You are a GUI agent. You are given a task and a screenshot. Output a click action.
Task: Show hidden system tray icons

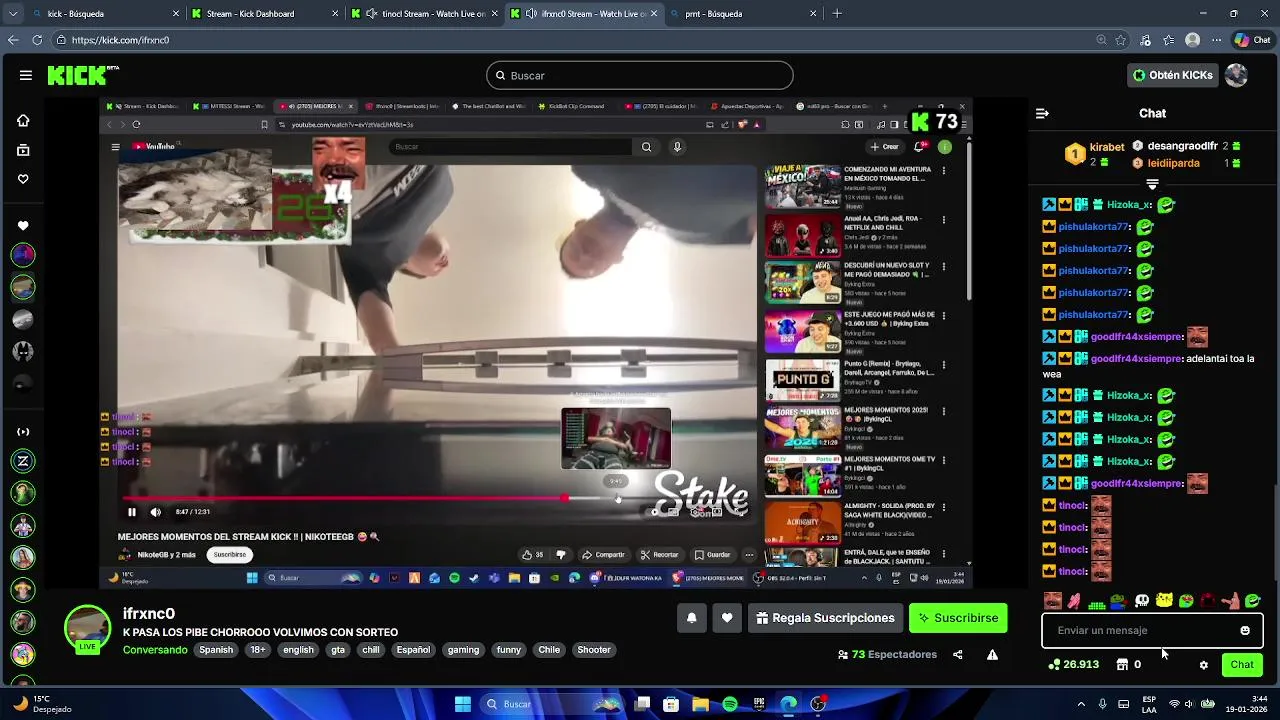[1081, 704]
